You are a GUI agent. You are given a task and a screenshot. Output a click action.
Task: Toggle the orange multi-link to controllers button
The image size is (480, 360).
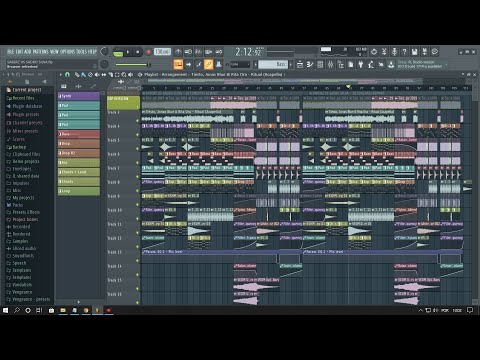[208, 64]
